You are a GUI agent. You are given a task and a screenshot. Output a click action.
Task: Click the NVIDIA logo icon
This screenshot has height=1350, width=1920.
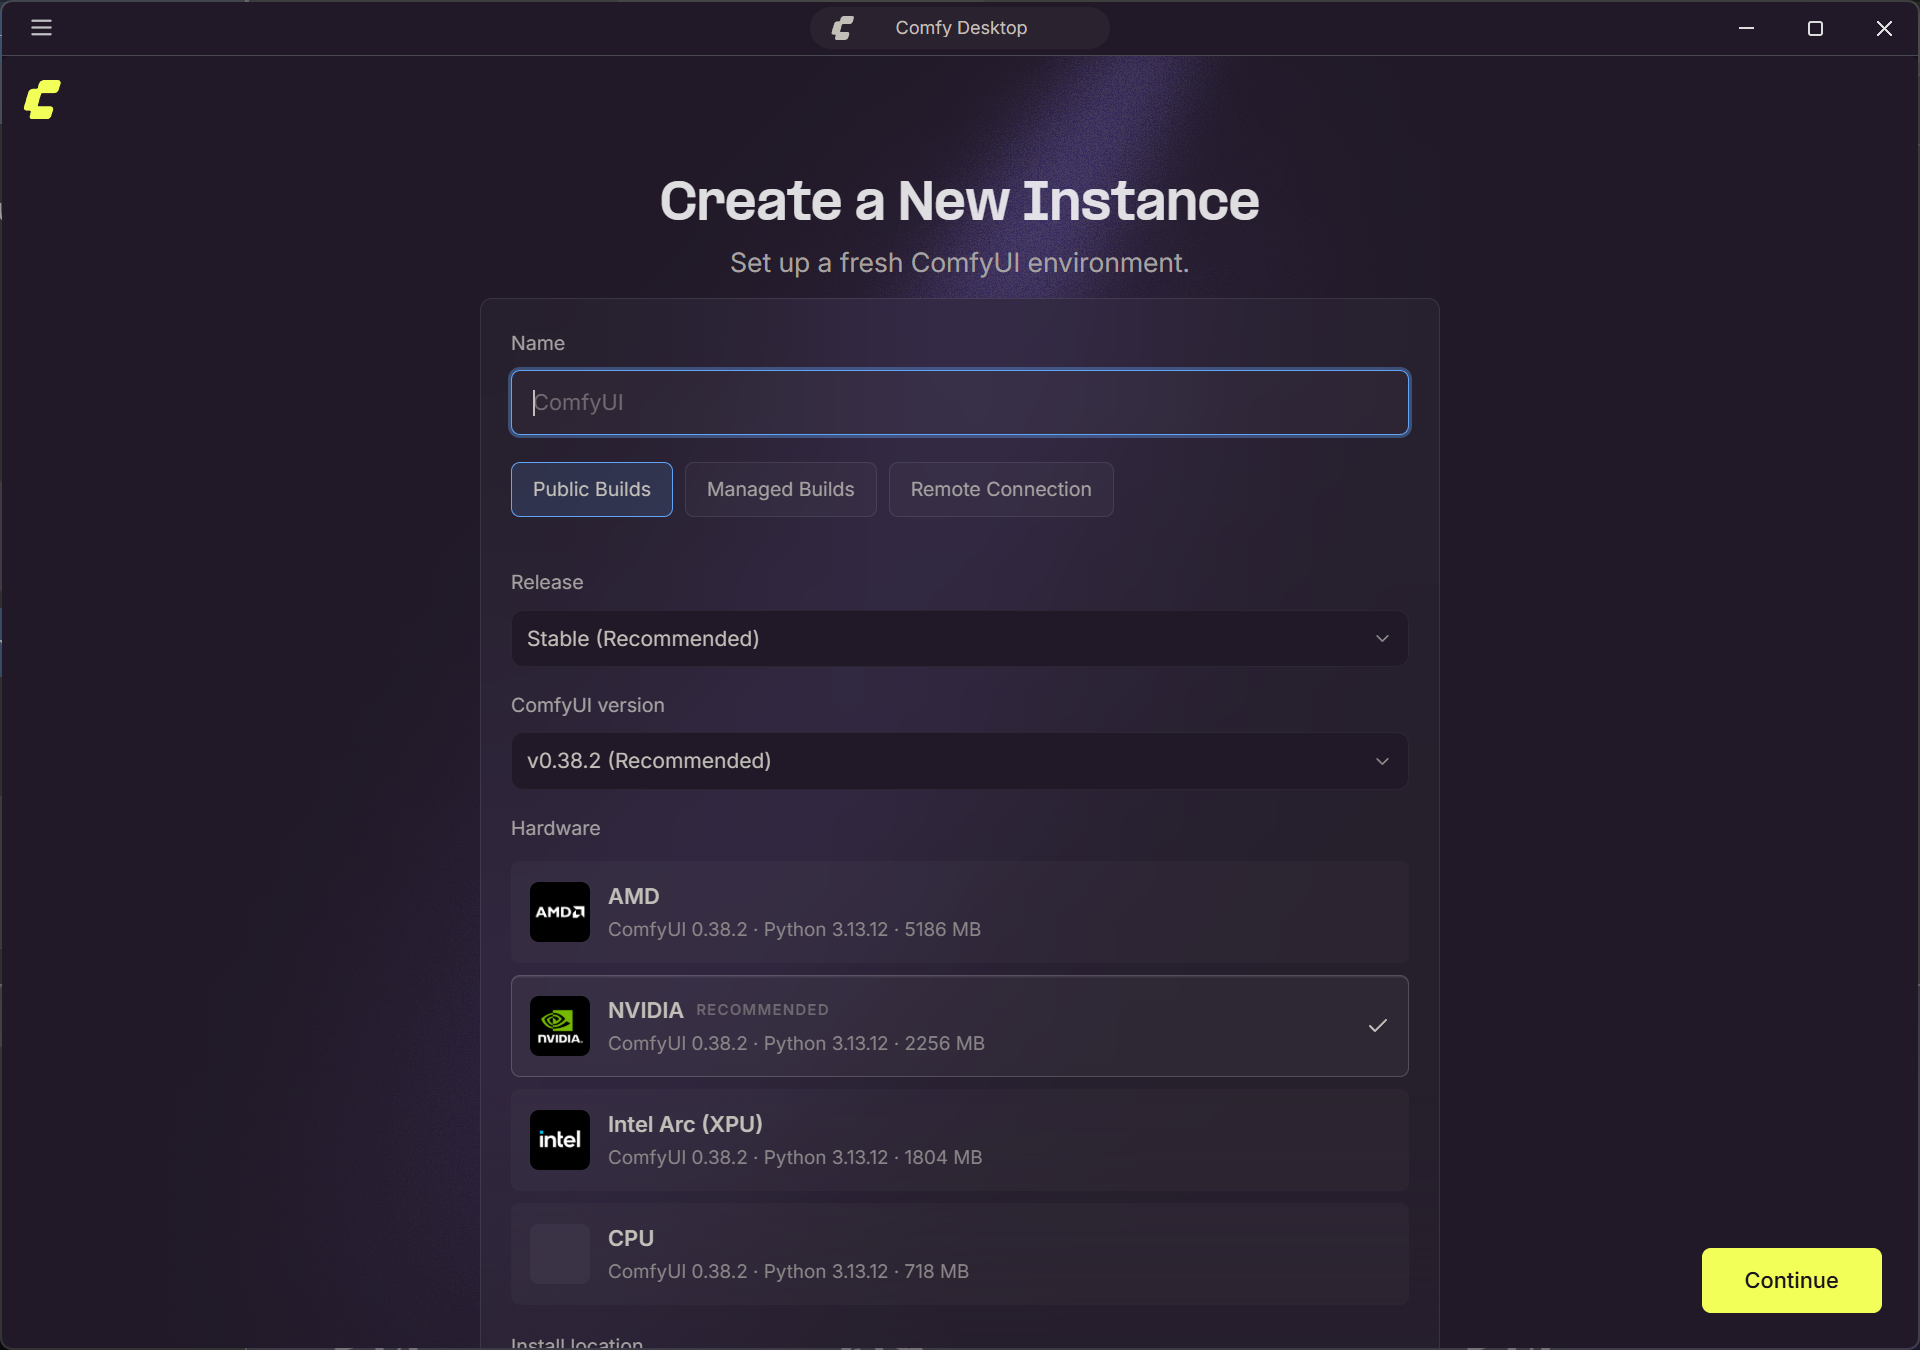tap(559, 1026)
